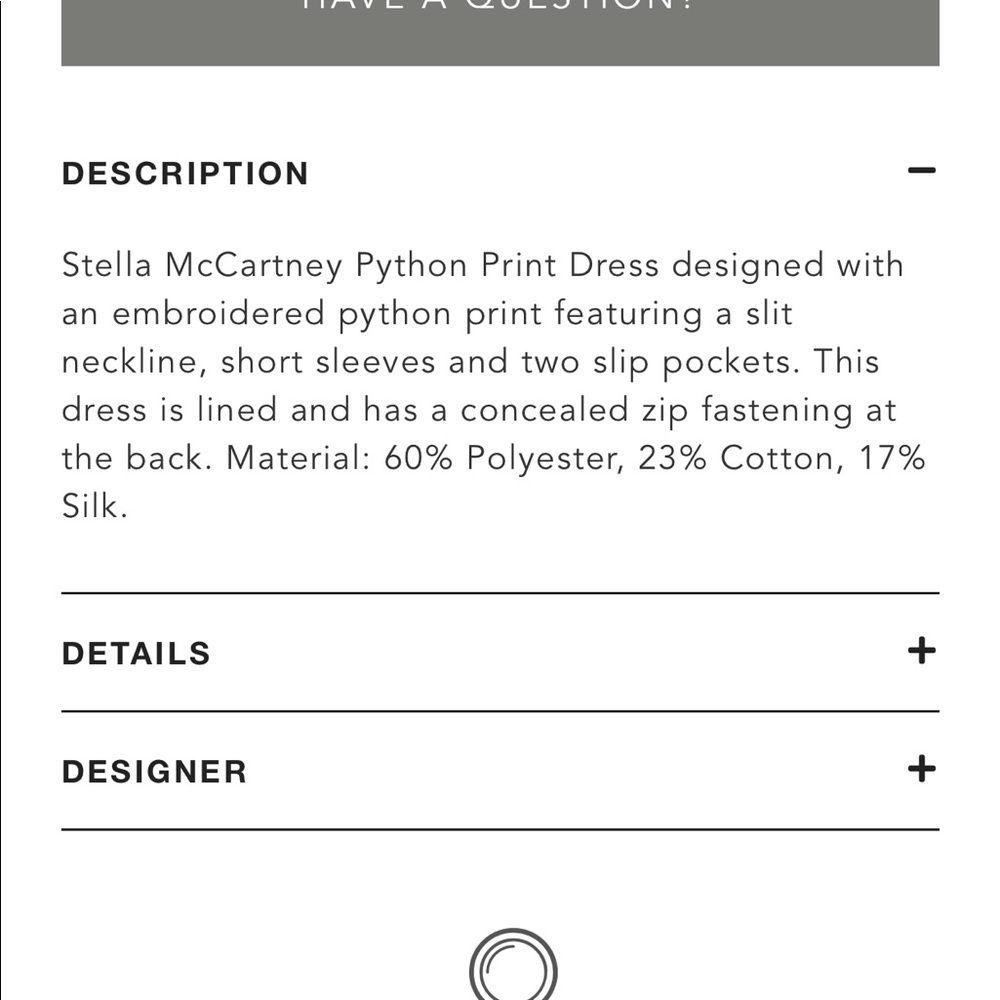
Task: Click 'embroidered python print' in the description
Action: [x=327, y=314]
